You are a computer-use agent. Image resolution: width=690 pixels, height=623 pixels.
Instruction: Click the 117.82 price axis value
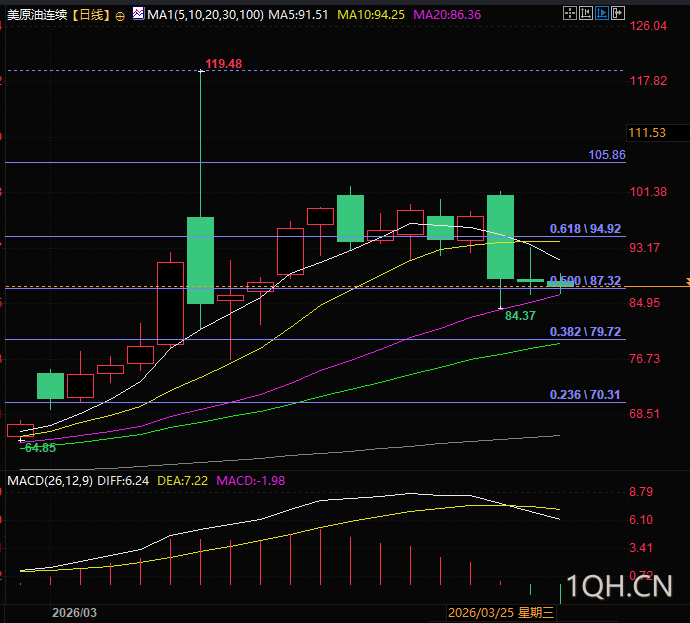coord(648,81)
